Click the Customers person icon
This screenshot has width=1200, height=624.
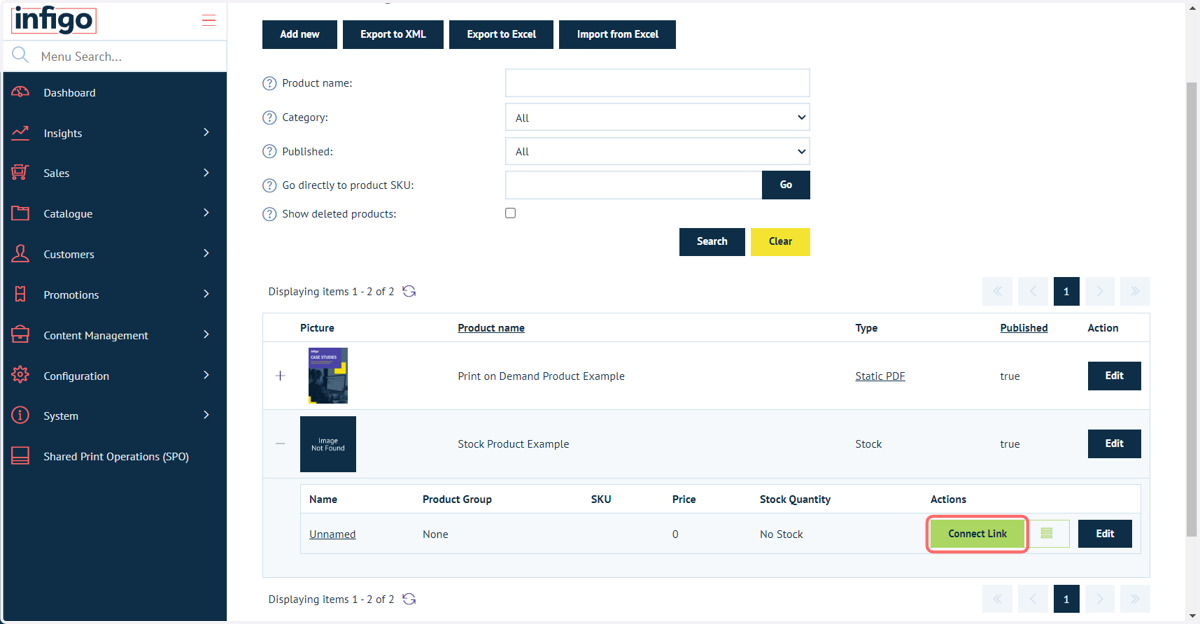pos(20,254)
